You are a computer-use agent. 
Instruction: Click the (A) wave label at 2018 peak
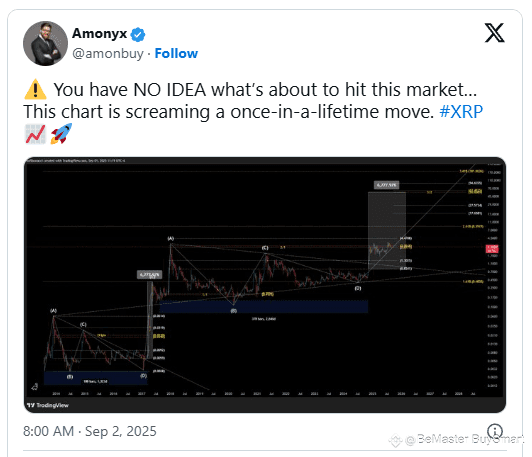tap(171, 239)
